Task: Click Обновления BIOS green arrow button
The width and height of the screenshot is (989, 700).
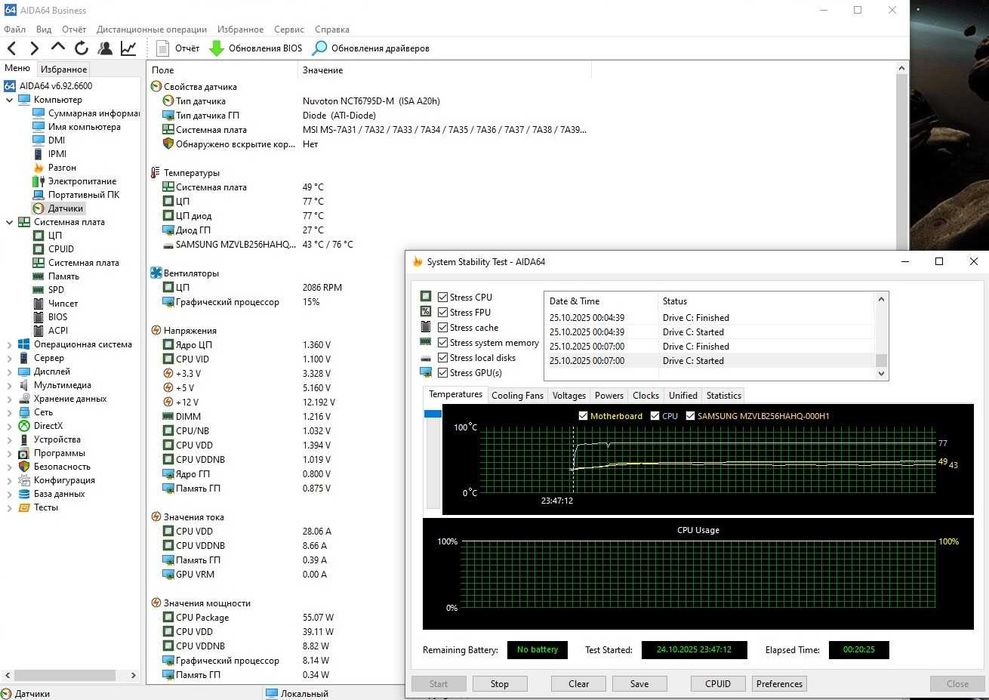Action: tap(255, 48)
